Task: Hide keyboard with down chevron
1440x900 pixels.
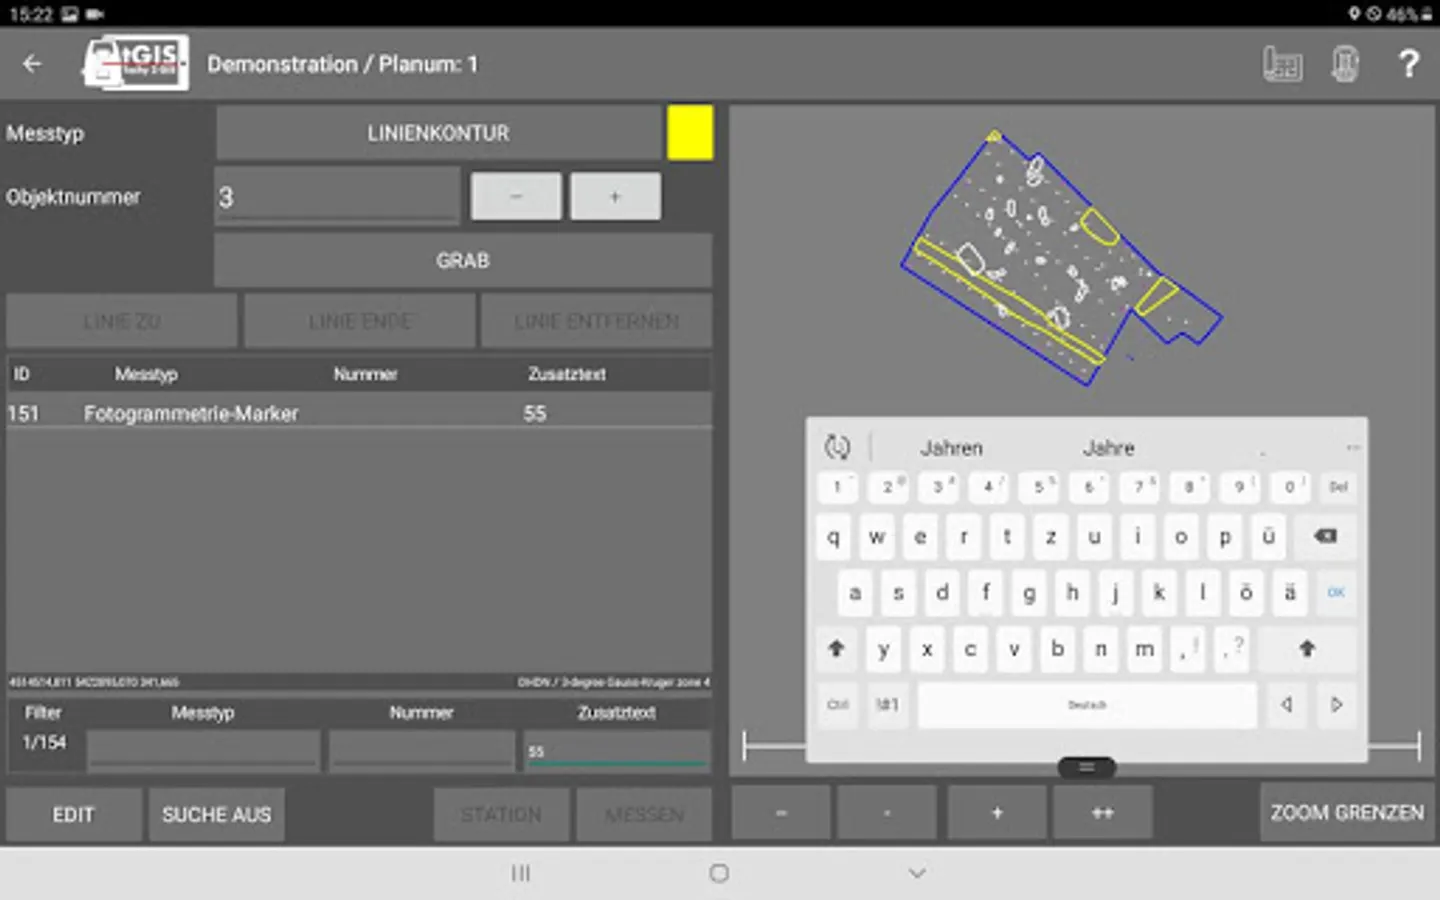Action: tap(917, 873)
